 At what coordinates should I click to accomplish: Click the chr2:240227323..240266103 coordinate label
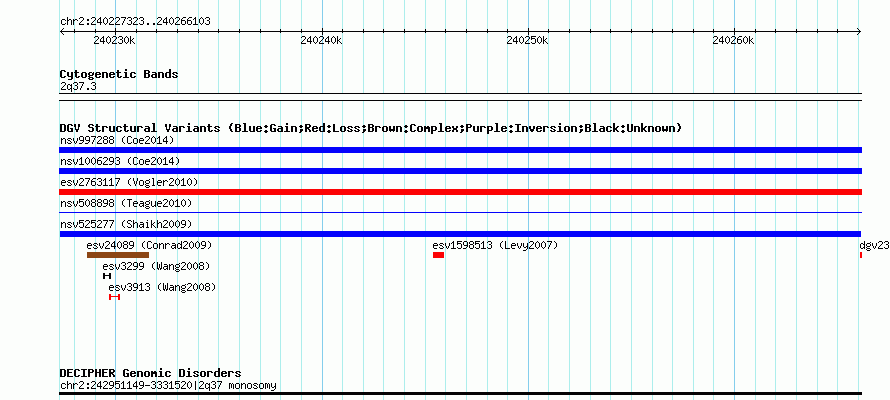point(135,22)
